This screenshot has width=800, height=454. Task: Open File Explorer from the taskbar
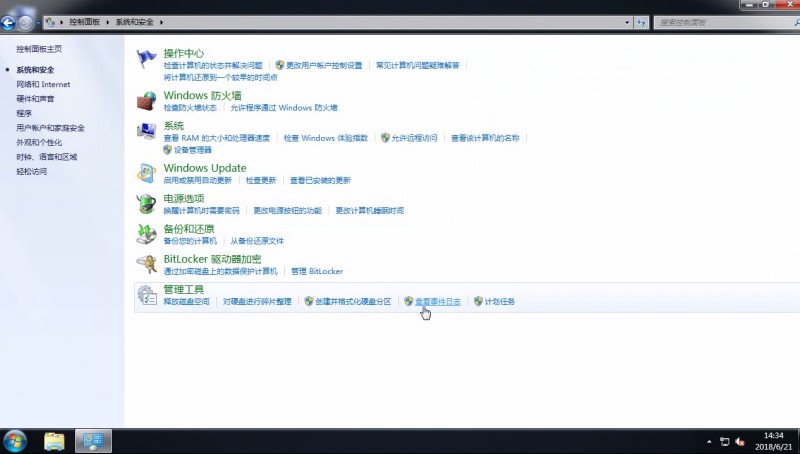[54, 441]
